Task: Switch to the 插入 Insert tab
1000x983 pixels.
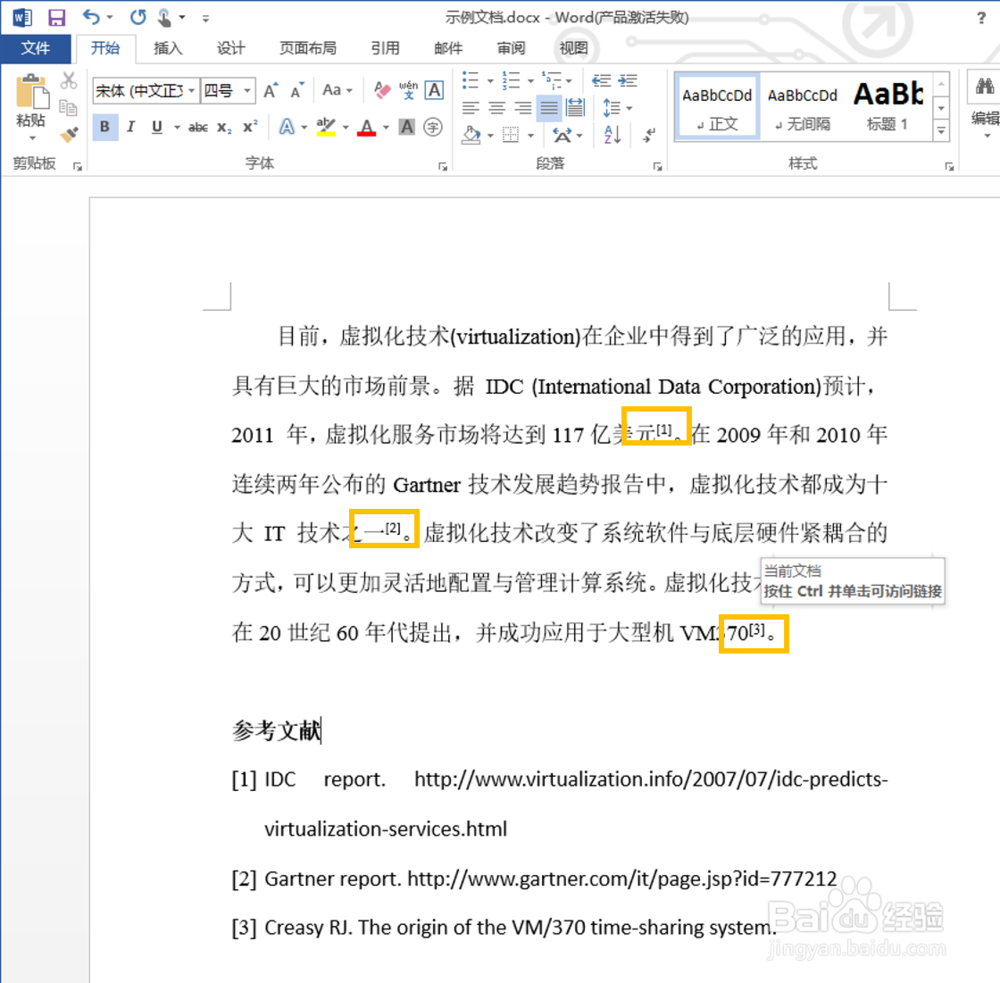Action: coord(168,48)
